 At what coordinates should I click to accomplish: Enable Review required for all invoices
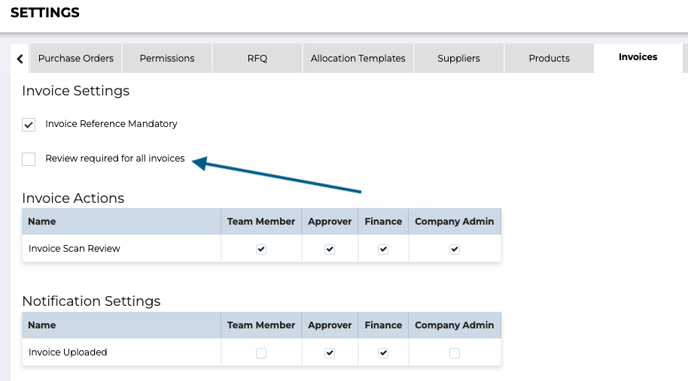(29, 159)
